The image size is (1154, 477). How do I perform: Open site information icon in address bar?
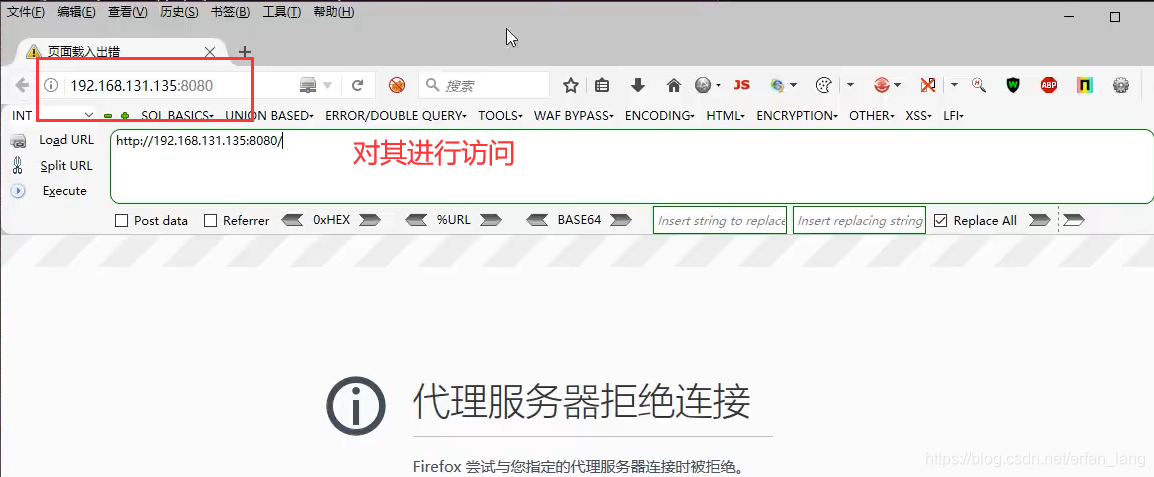click(x=51, y=85)
